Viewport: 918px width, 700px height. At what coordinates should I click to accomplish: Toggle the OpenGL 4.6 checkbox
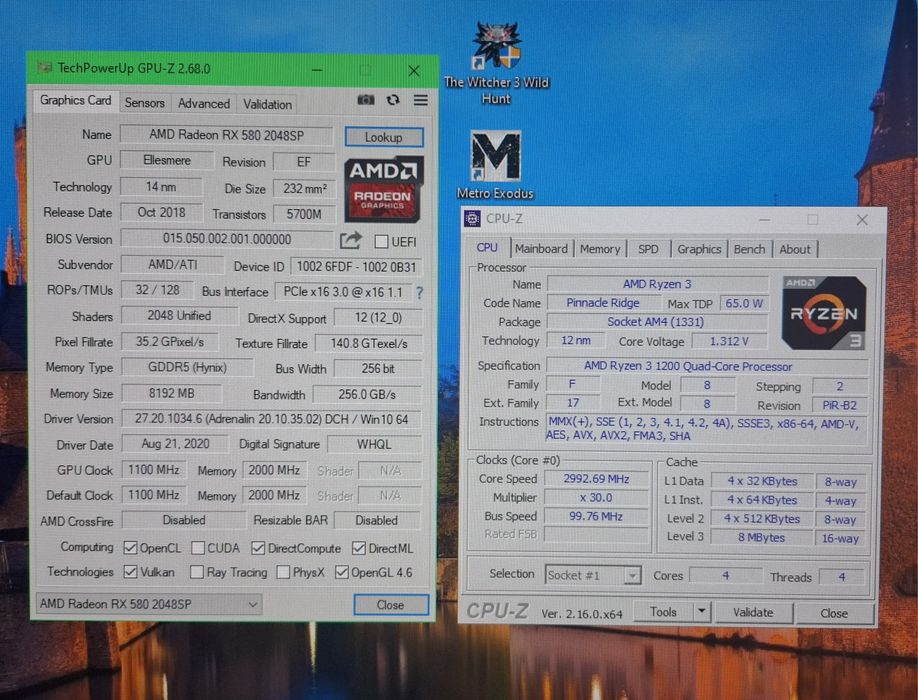click(341, 572)
